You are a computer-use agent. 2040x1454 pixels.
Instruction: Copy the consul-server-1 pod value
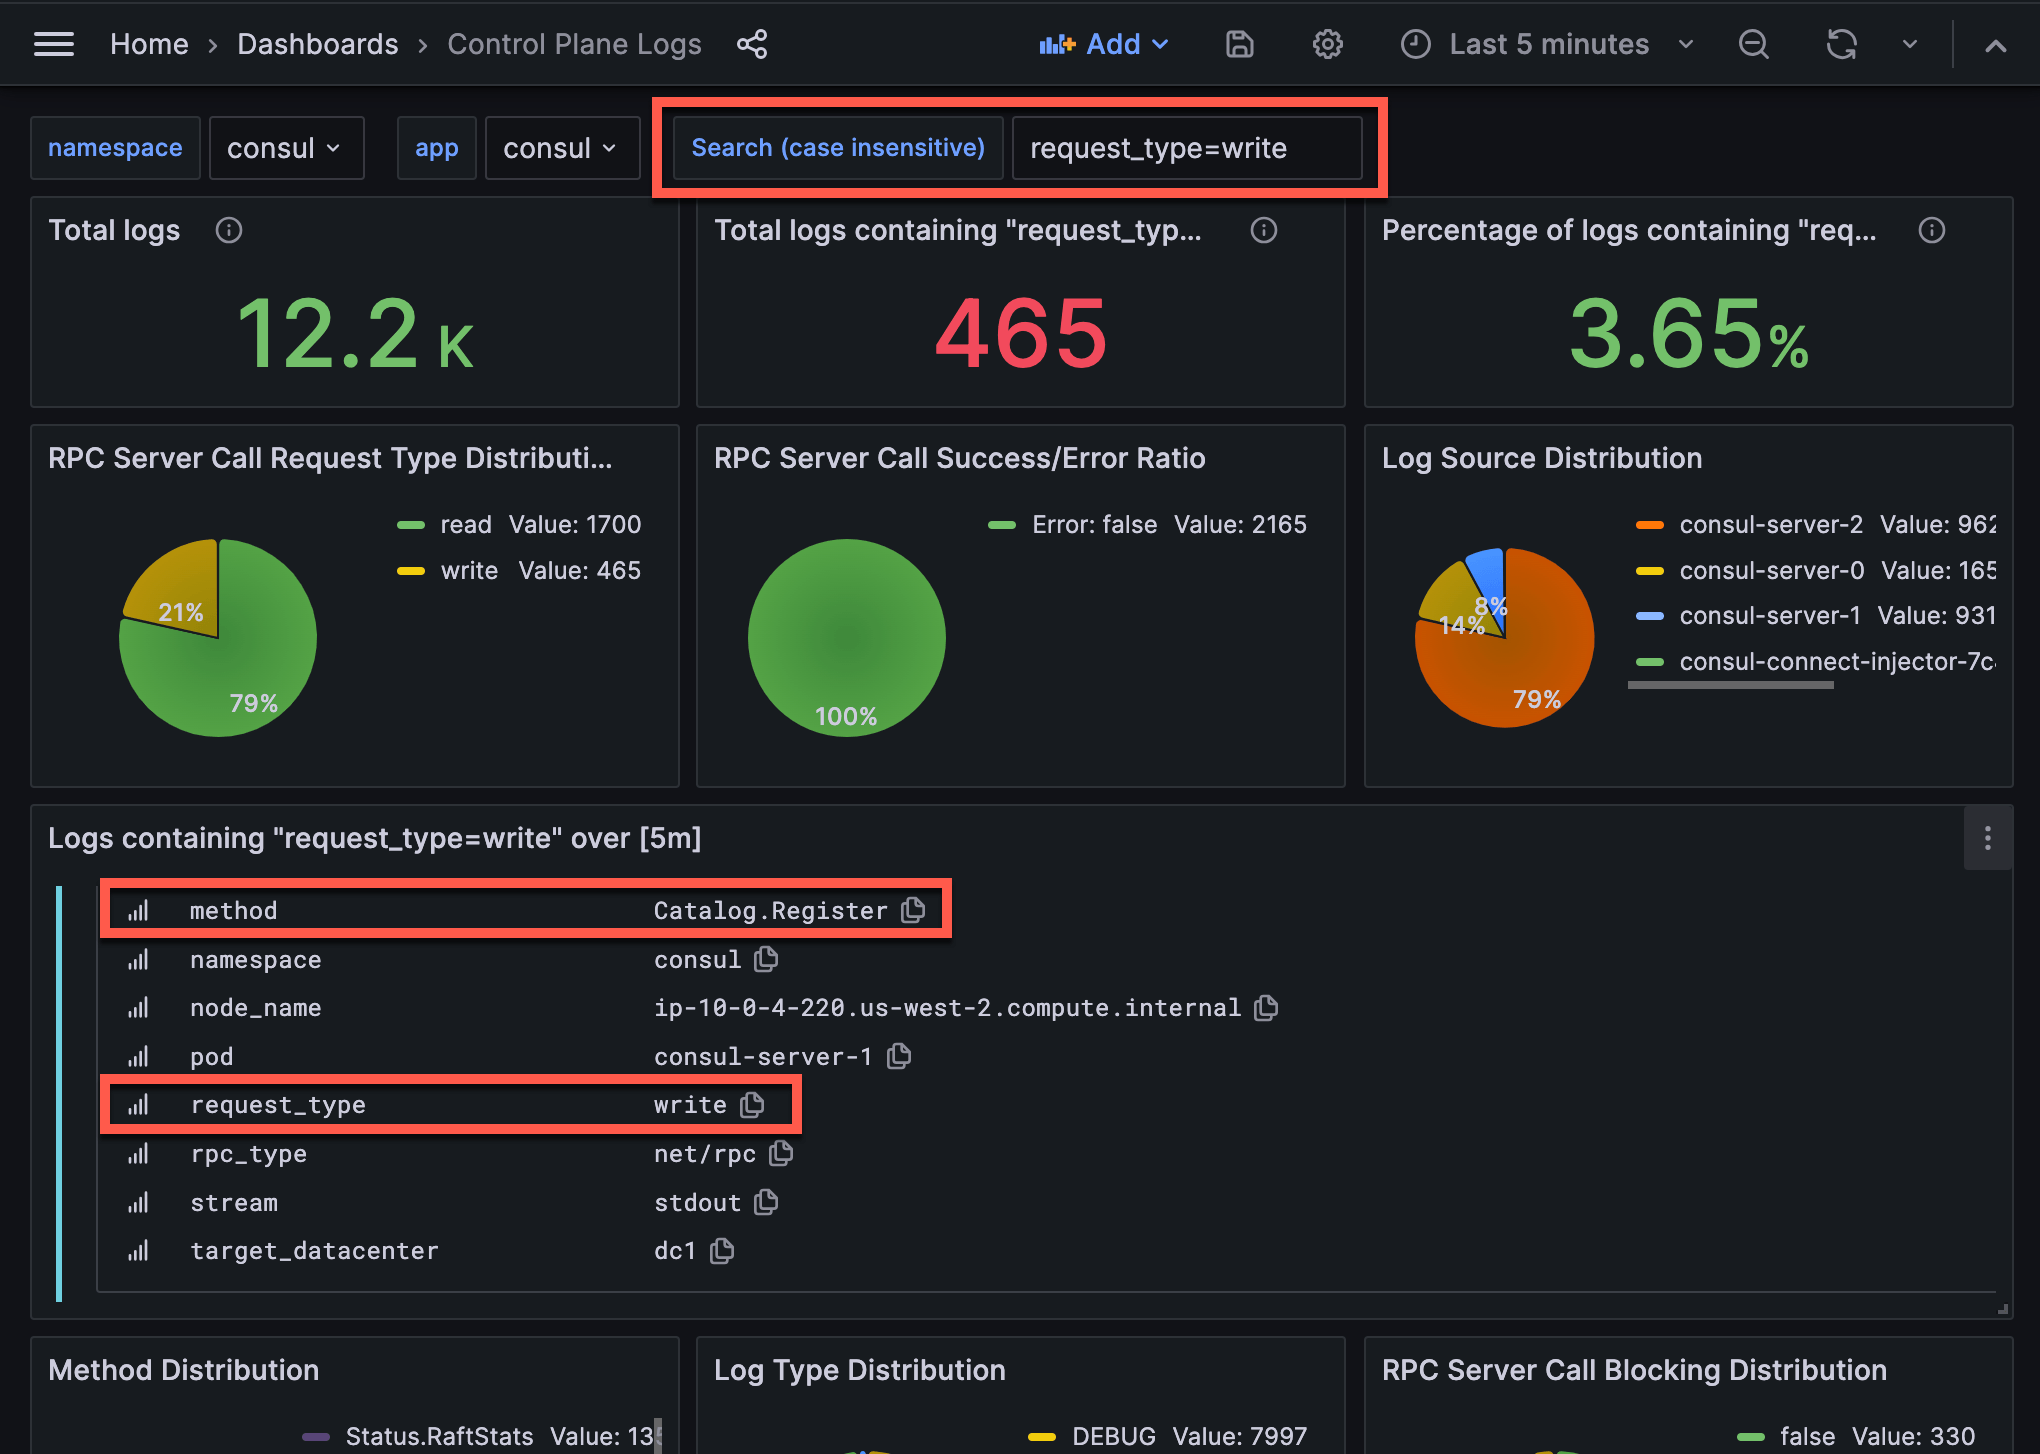(899, 1056)
